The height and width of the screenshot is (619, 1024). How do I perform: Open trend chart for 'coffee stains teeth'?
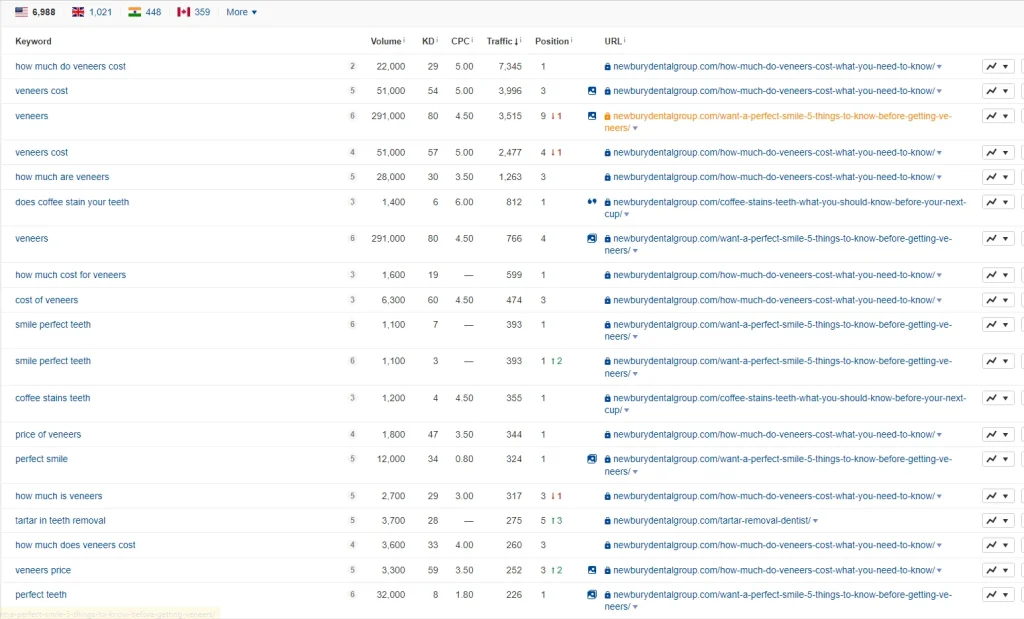pos(991,398)
